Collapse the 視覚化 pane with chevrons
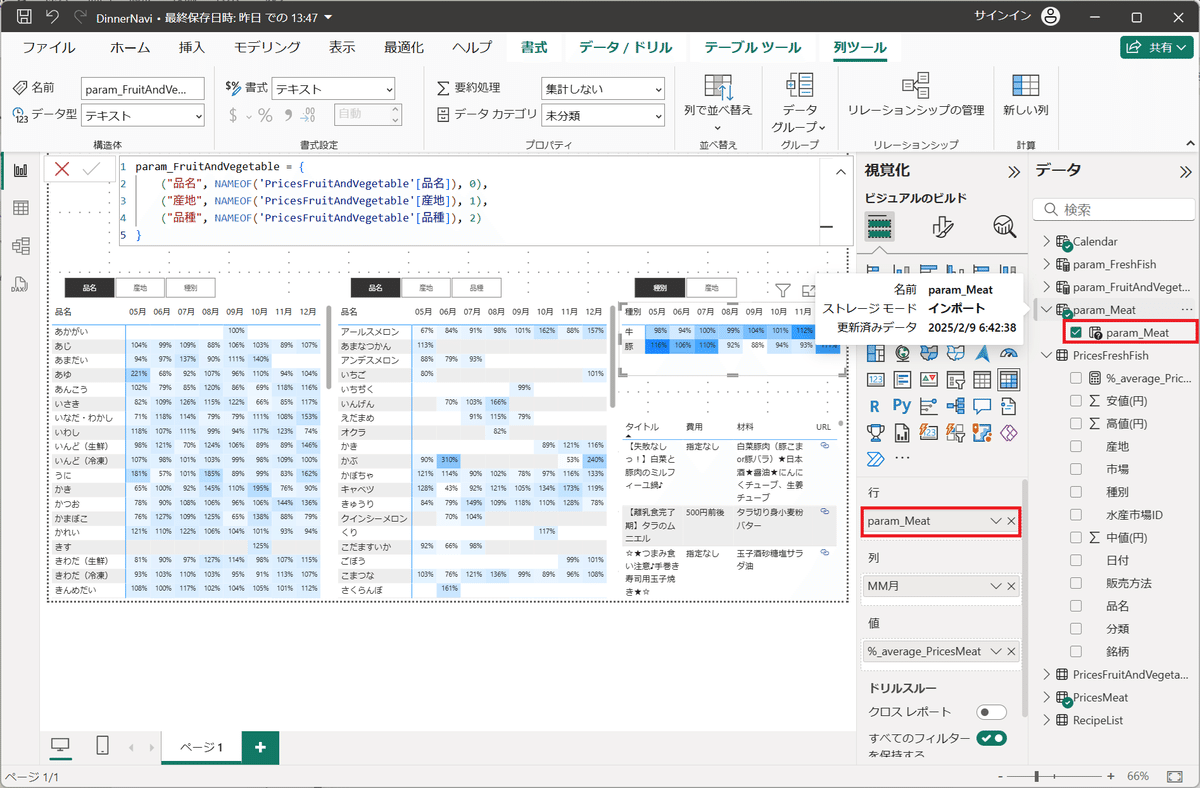 tap(1013, 171)
